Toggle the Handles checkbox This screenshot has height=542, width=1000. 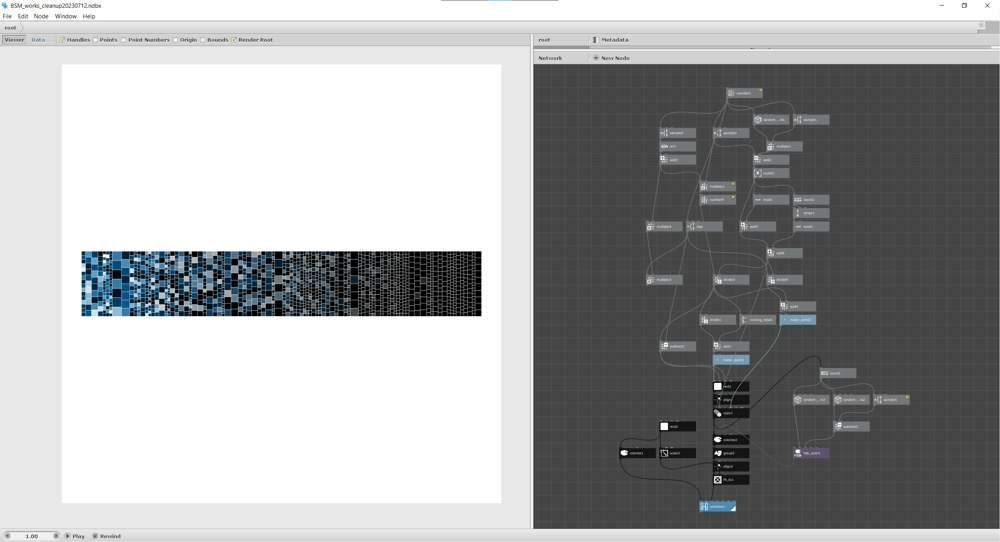[63, 40]
